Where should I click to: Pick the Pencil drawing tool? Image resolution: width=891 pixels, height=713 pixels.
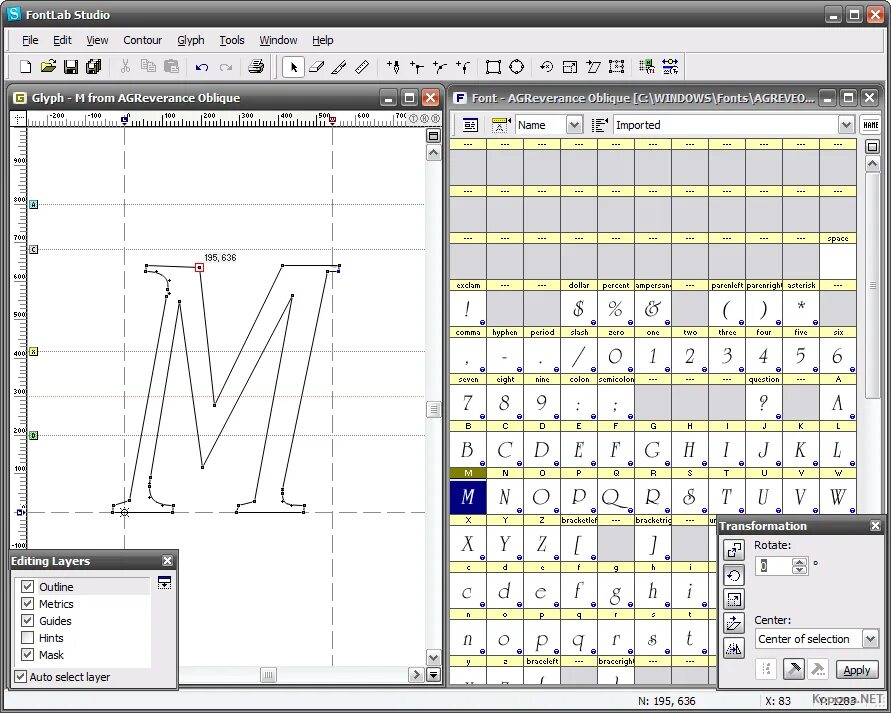(340, 67)
